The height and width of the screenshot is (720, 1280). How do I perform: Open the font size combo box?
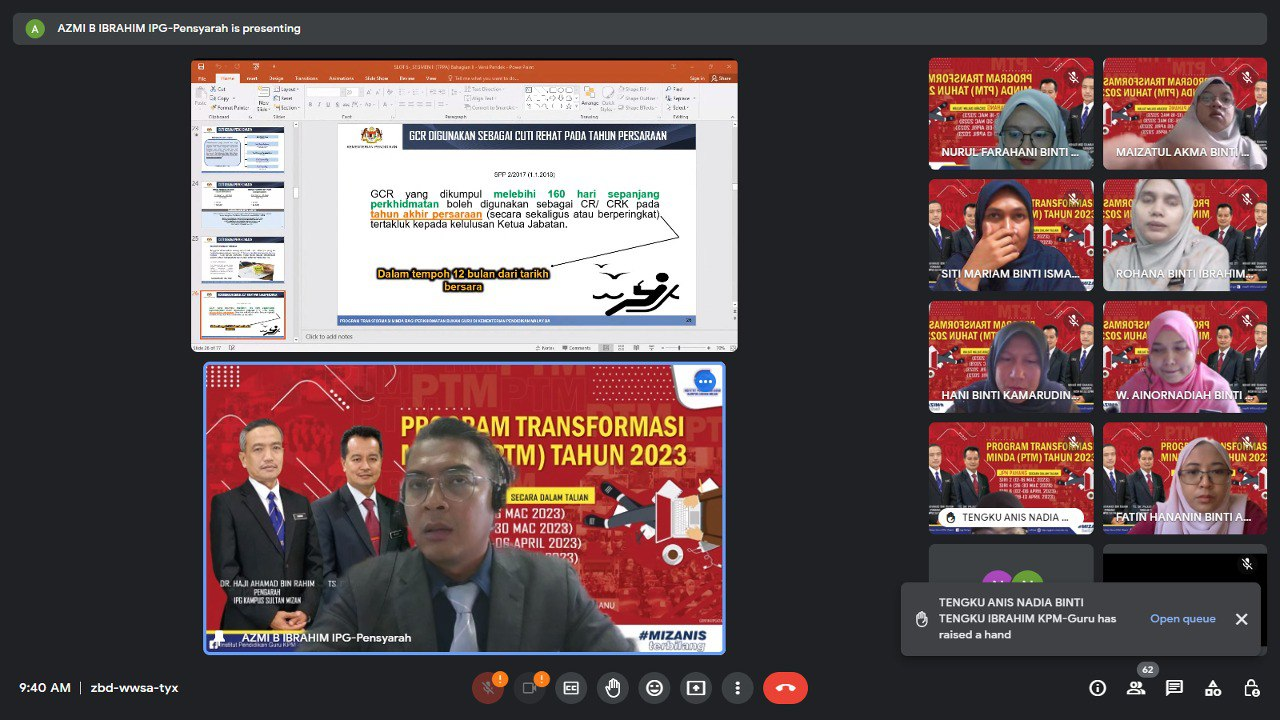(x=352, y=92)
